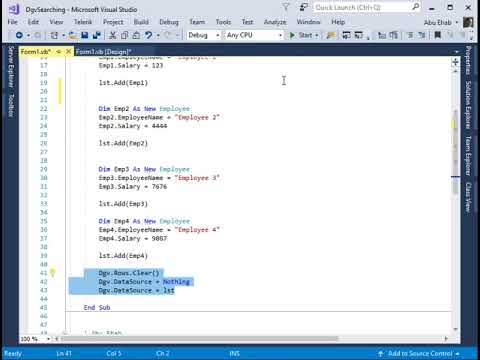Click the Navigate Backward toolbar icon
Screen dimensions: 480x360
19,35
